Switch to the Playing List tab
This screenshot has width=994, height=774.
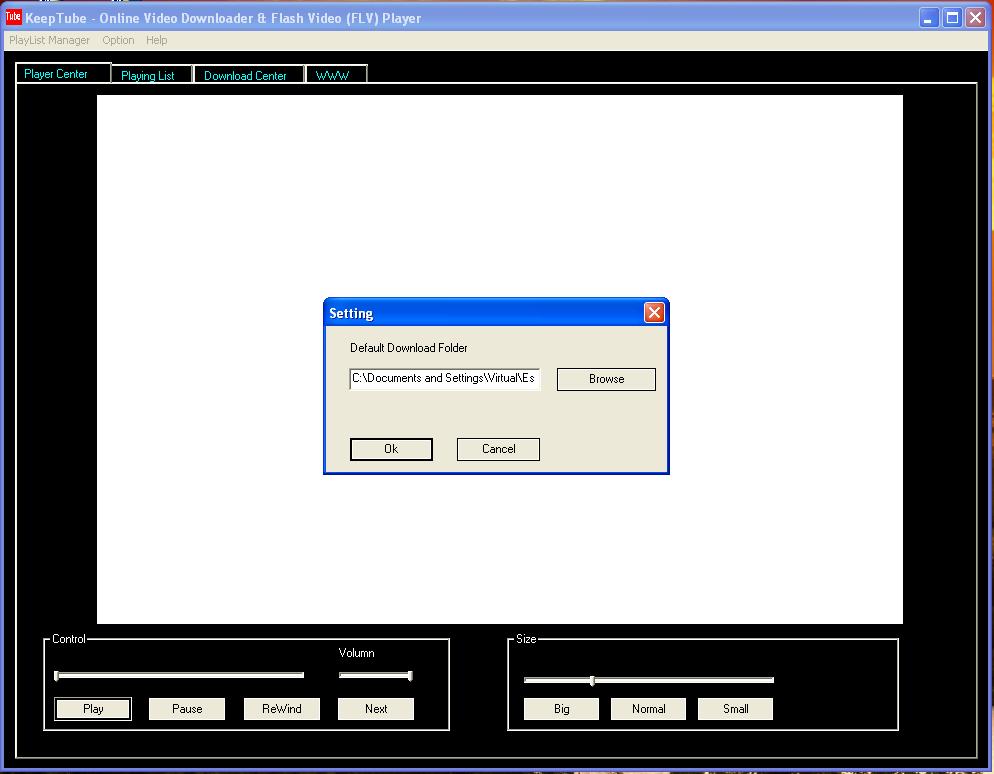coord(152,75)
